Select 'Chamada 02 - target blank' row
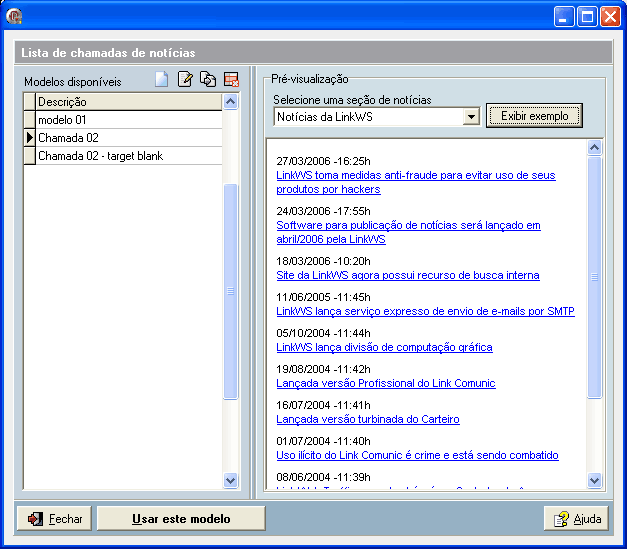 (x=129, y=156)
